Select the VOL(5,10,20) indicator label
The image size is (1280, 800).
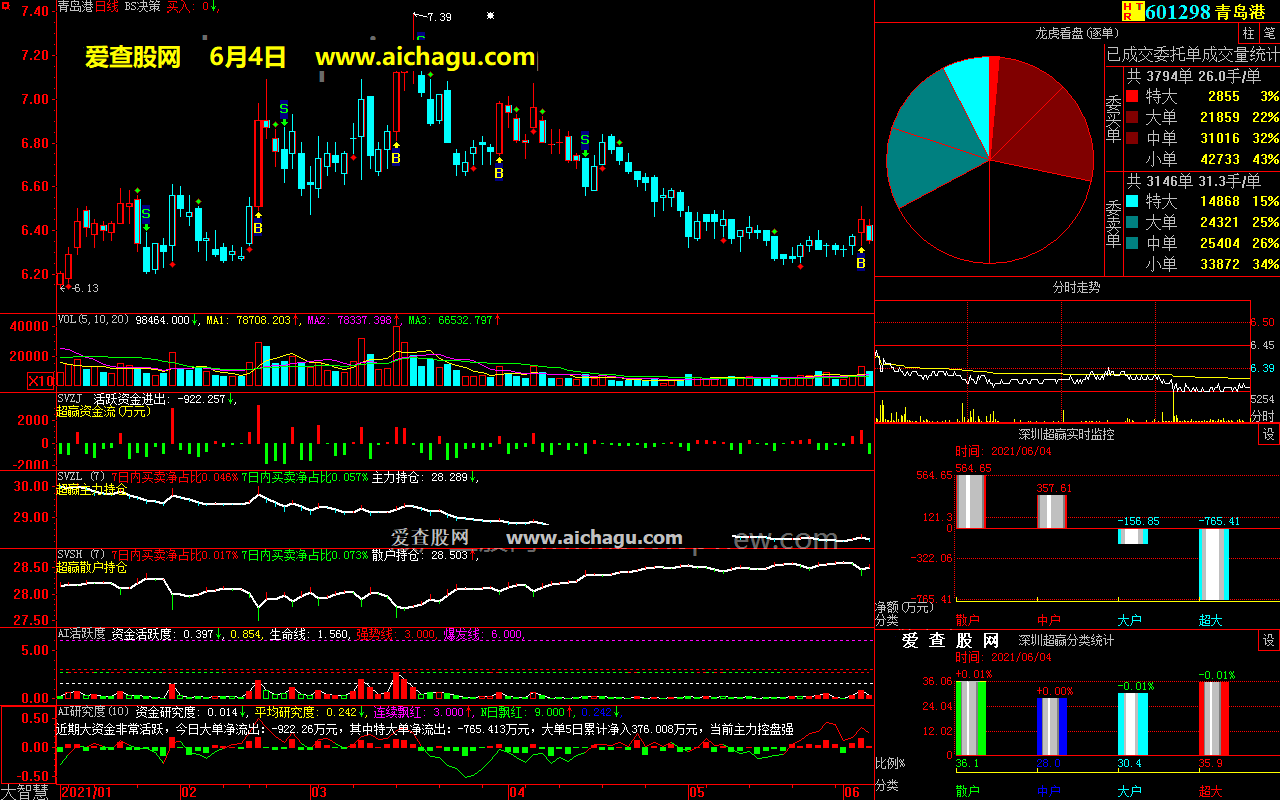[x=93, y=320]
